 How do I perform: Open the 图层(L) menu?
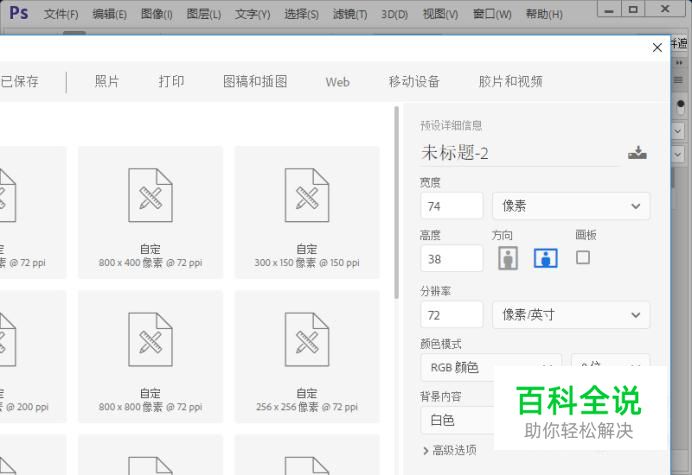click(203, 15)
